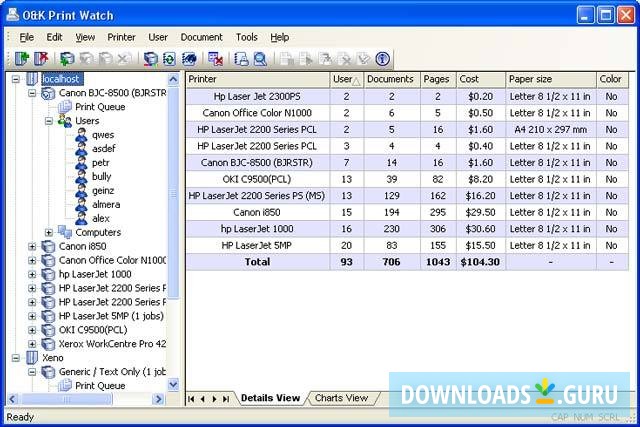Collapse the Users tree node
The width and height of the screenshot is (640, 427).
(x=48, y=120)
